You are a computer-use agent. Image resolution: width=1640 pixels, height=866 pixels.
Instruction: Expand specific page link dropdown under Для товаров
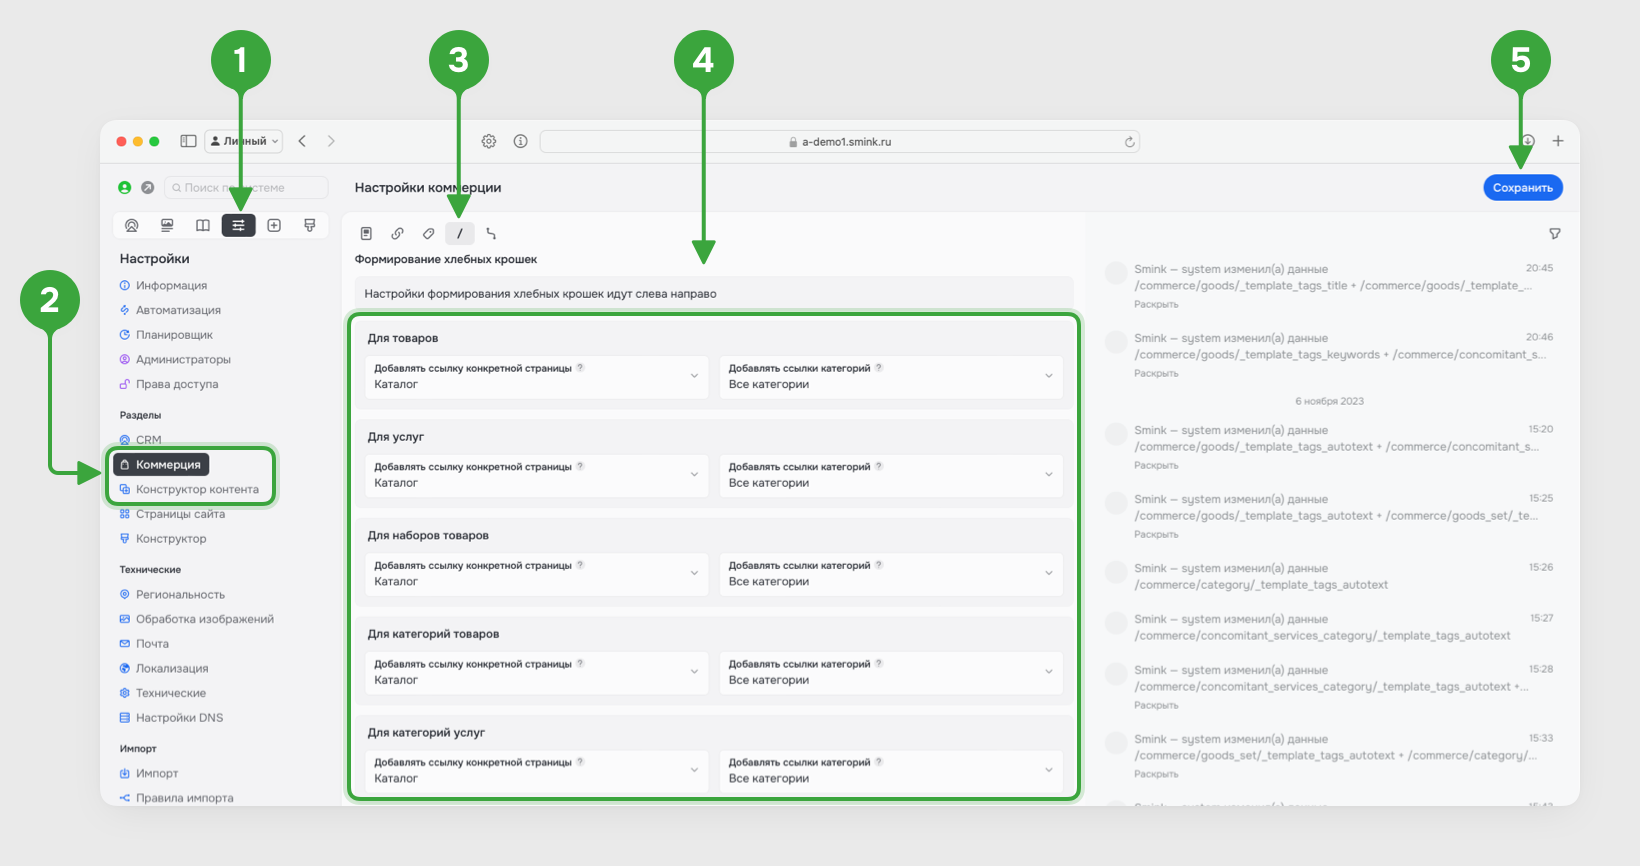point(537,376)
